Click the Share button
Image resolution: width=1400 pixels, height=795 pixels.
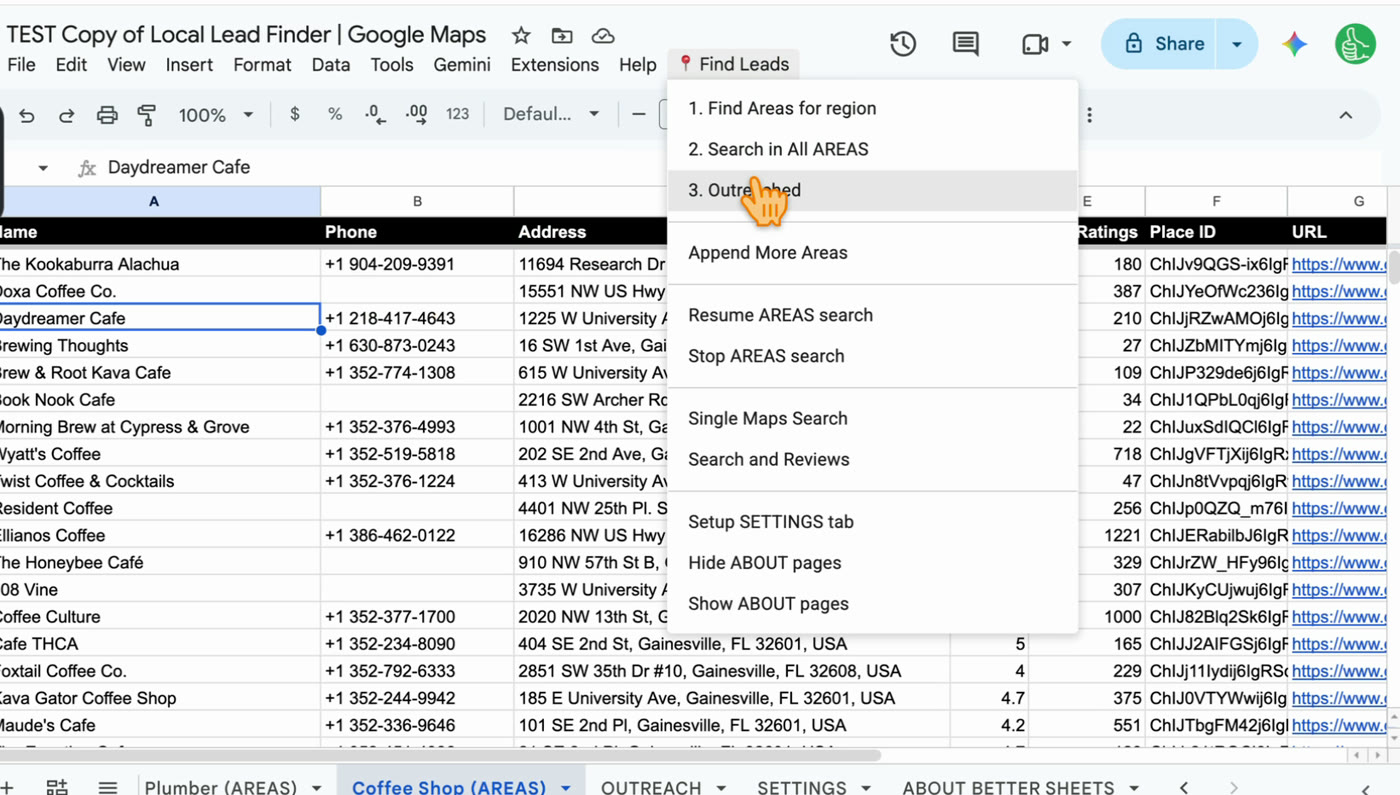pyautogui.click(x=1165, y=44)
